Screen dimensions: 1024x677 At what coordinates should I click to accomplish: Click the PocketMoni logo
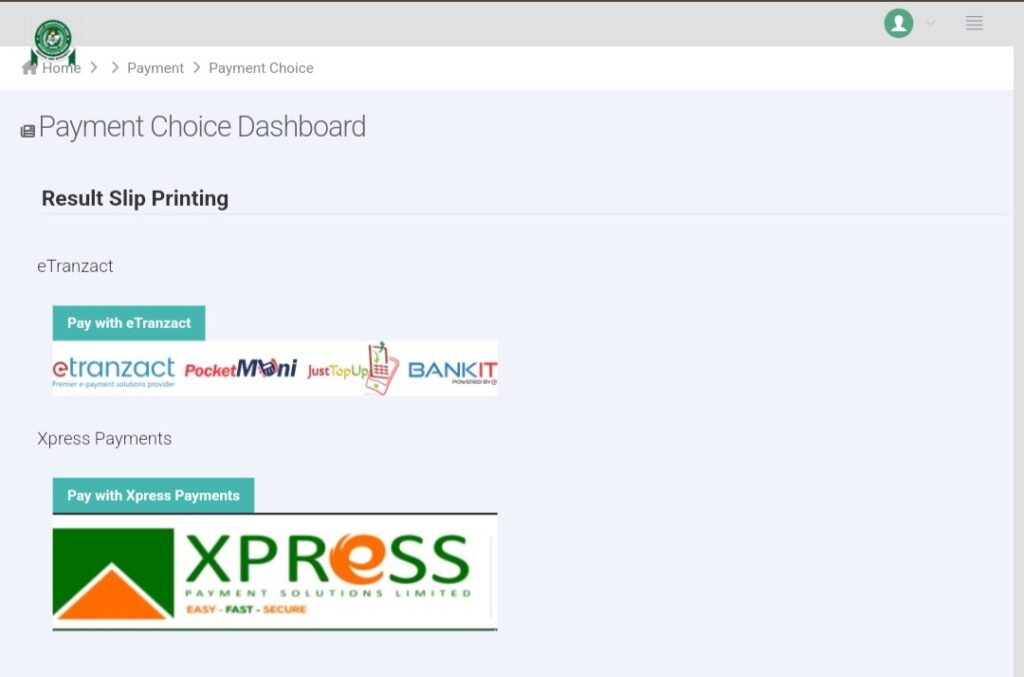tap(240, 370)
